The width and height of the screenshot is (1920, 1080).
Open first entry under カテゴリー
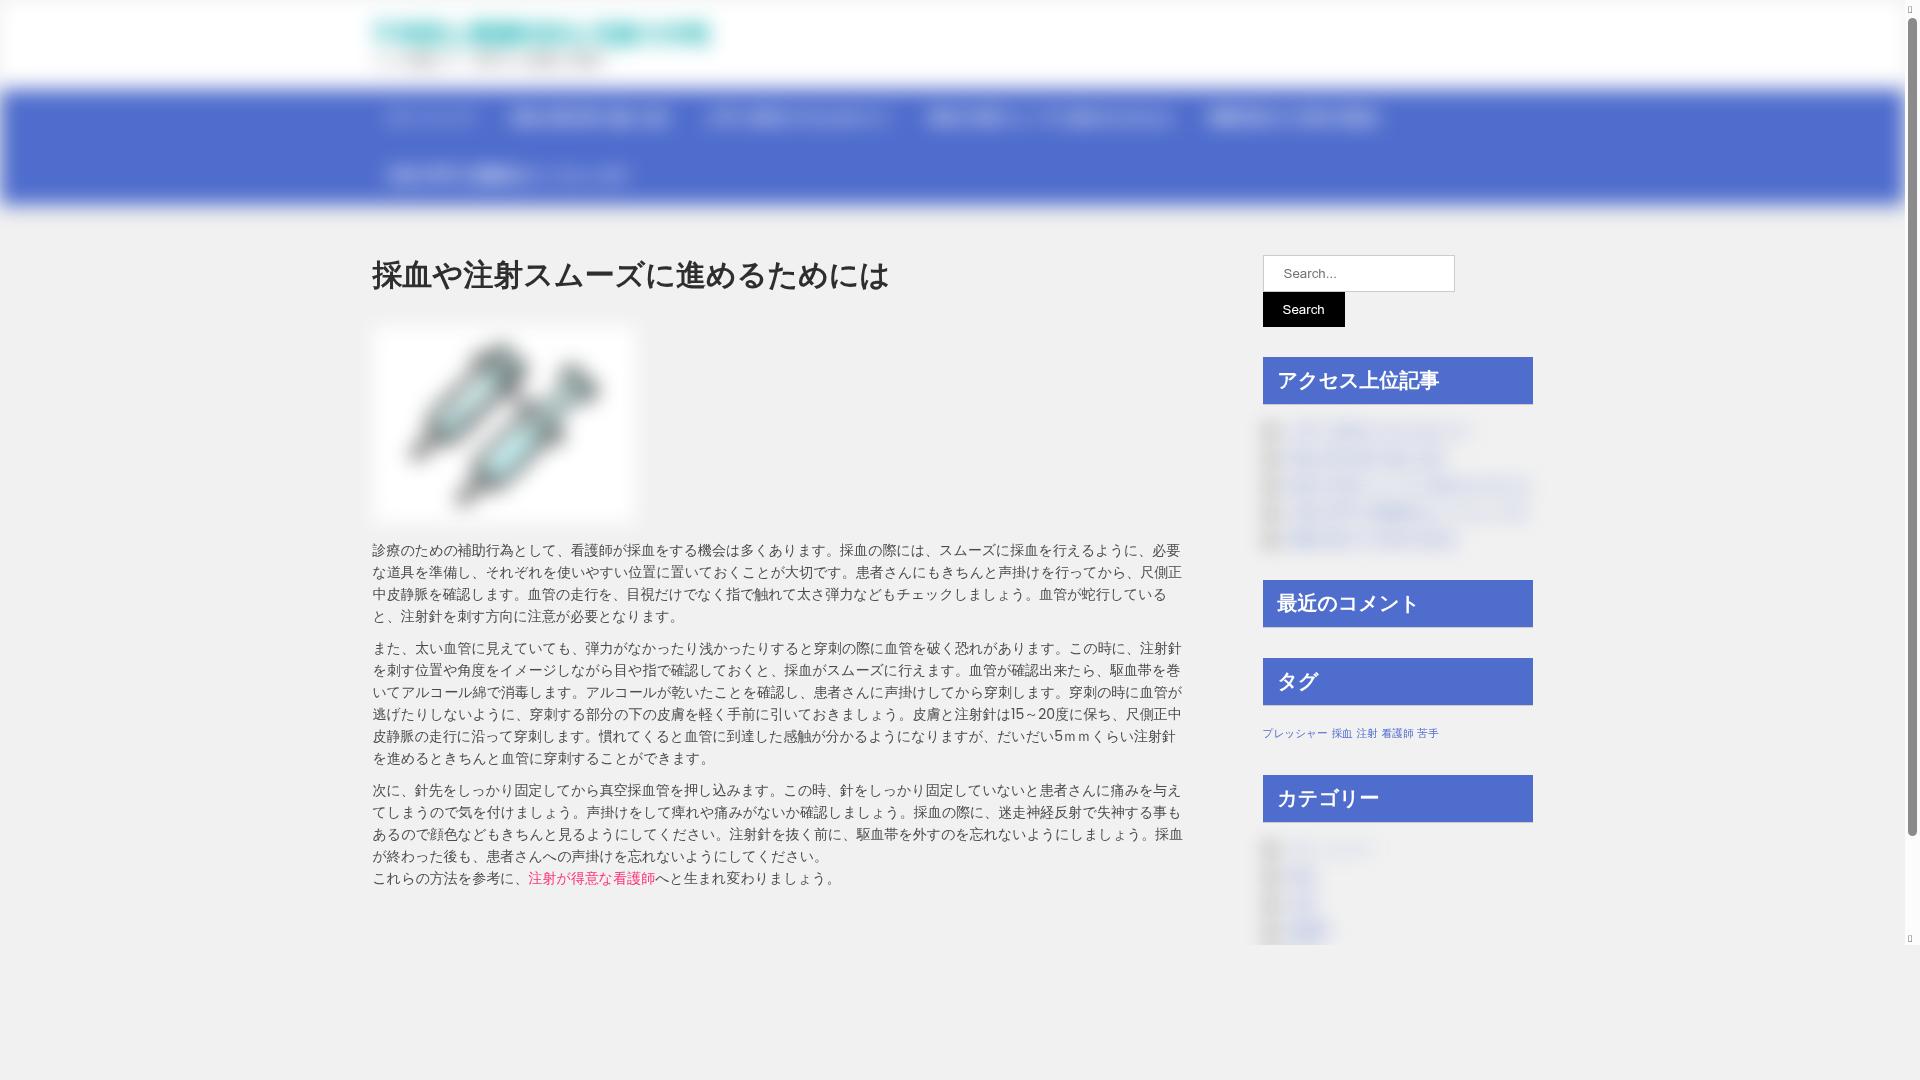point(1330,851)
